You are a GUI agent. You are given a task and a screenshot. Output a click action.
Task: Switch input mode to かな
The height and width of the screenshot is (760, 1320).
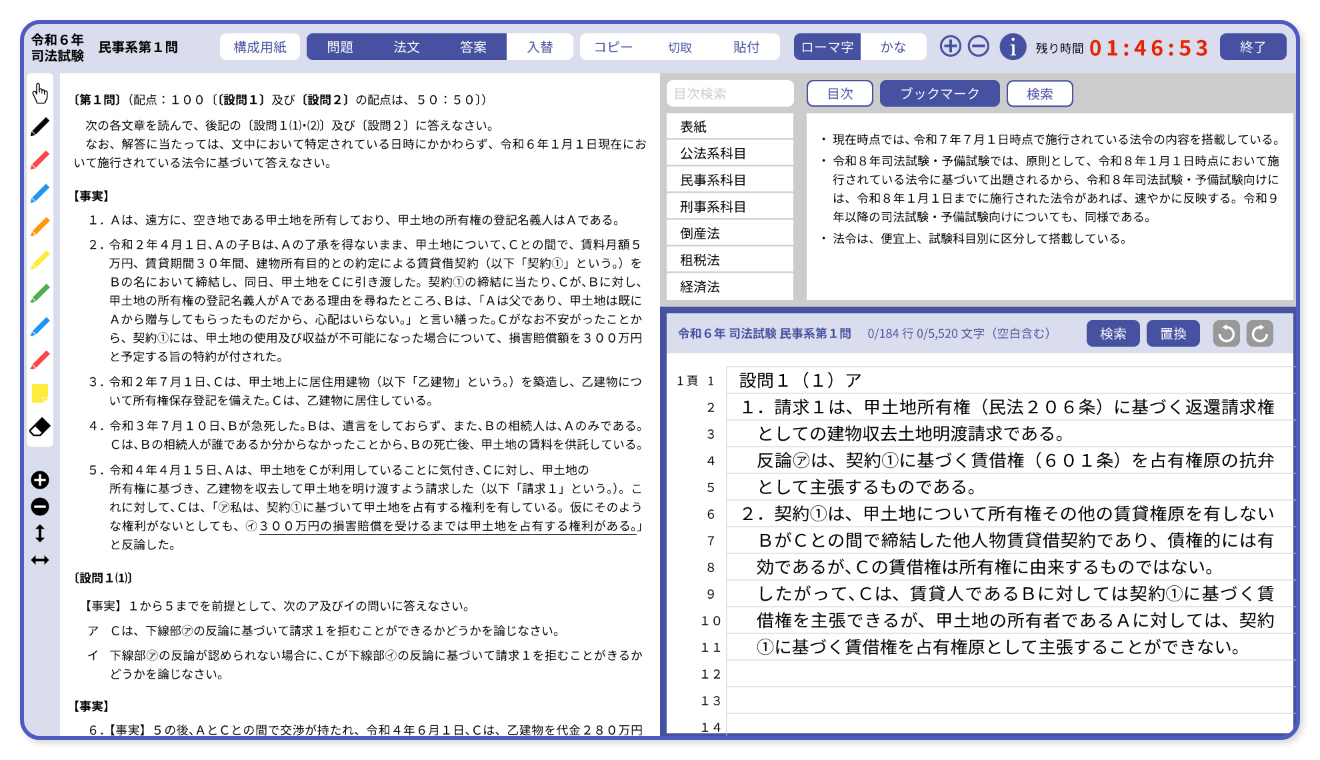click(x=893, y=47)
